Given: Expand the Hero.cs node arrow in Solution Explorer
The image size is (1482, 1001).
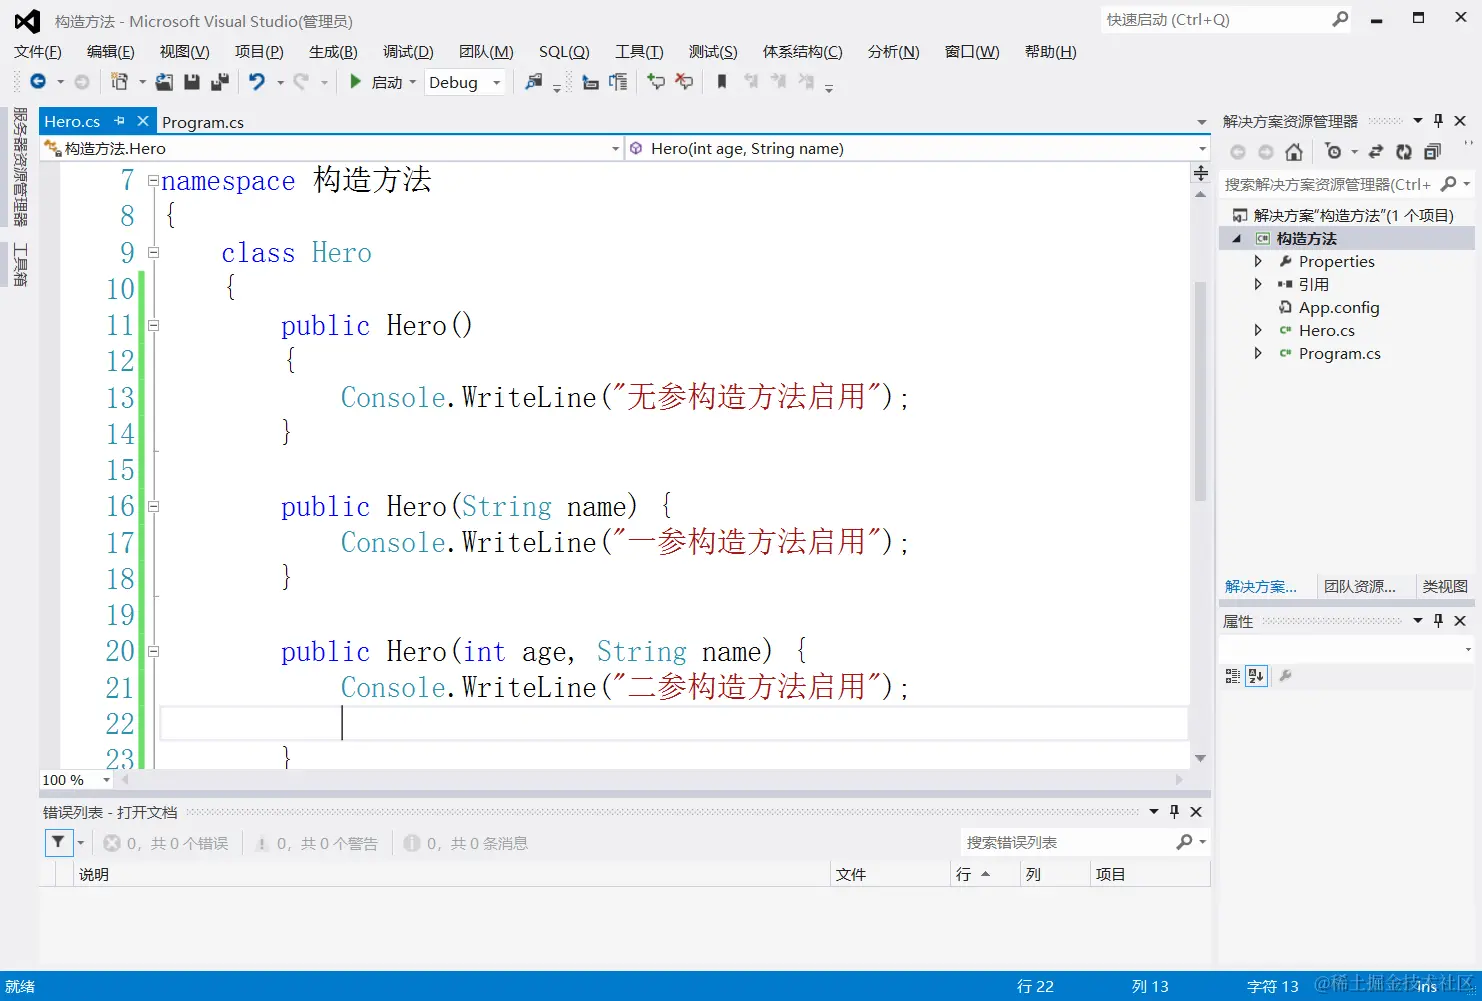Looking at the screenshot, I should tap(1258, 330).
